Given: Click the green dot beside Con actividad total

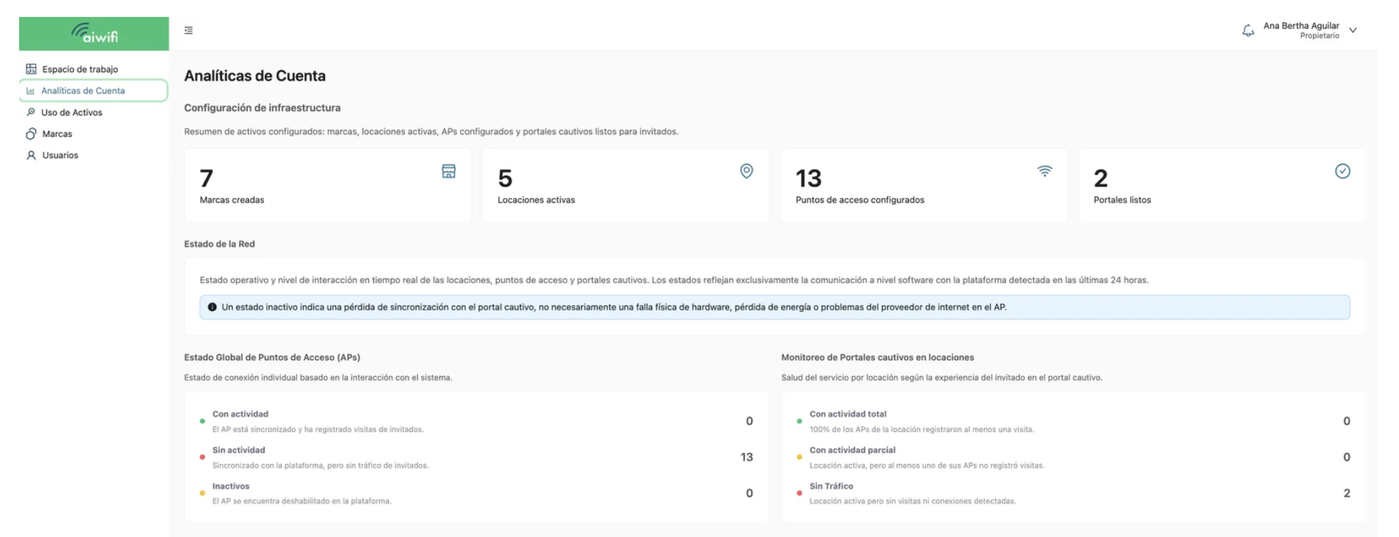Looking at the screenshot, I should click(x=799, y=421).
